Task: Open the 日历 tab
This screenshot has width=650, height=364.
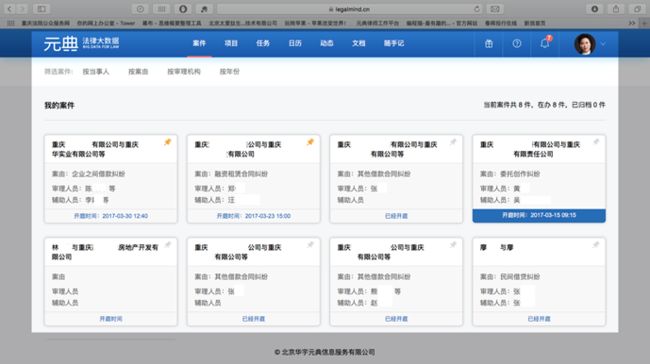Action: pos(295,43)
